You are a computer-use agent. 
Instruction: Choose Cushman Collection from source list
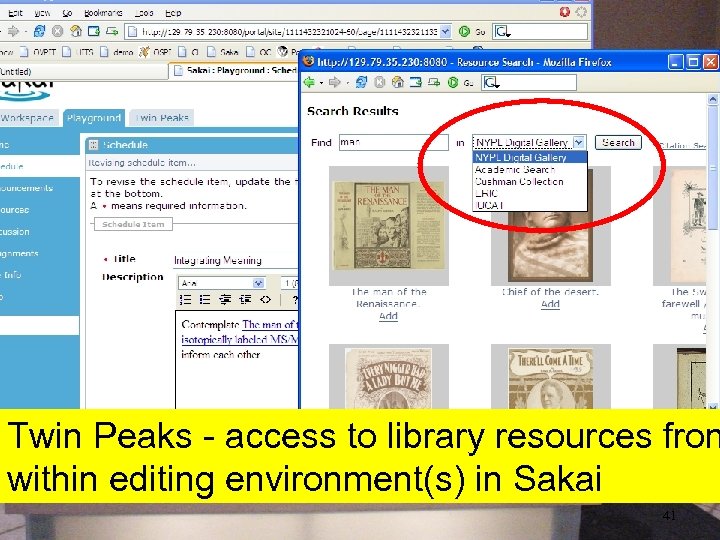pos(530,181)
